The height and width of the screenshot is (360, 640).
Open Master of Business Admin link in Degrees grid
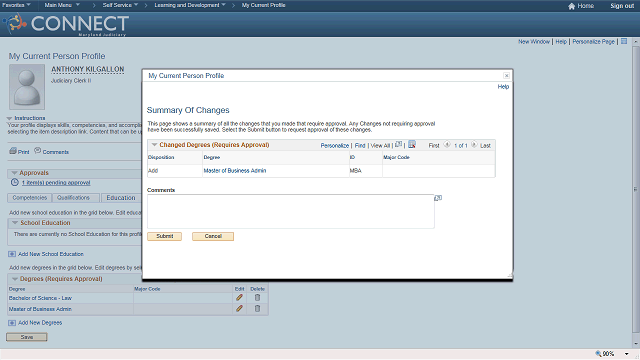coord(40,309)
